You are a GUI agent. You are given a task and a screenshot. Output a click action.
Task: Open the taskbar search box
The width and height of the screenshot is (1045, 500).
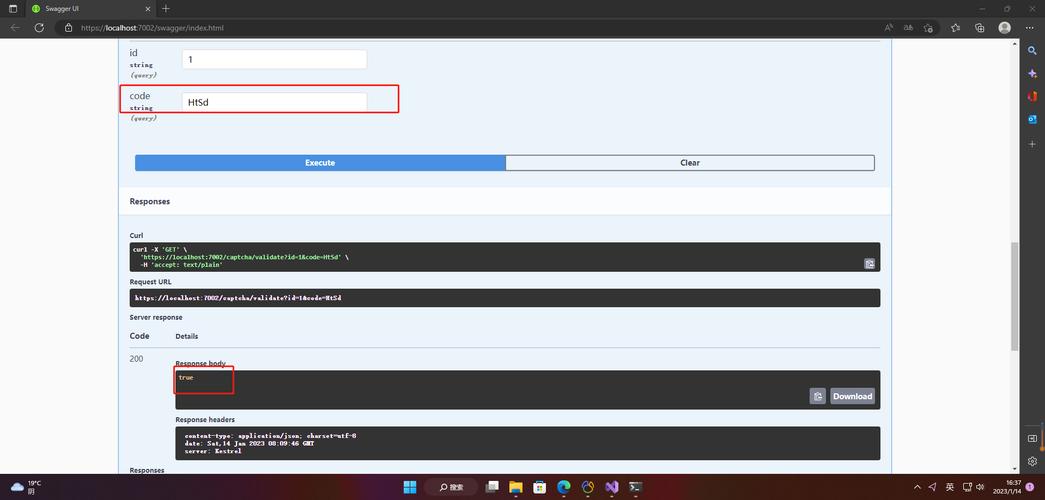coord(451,487)
